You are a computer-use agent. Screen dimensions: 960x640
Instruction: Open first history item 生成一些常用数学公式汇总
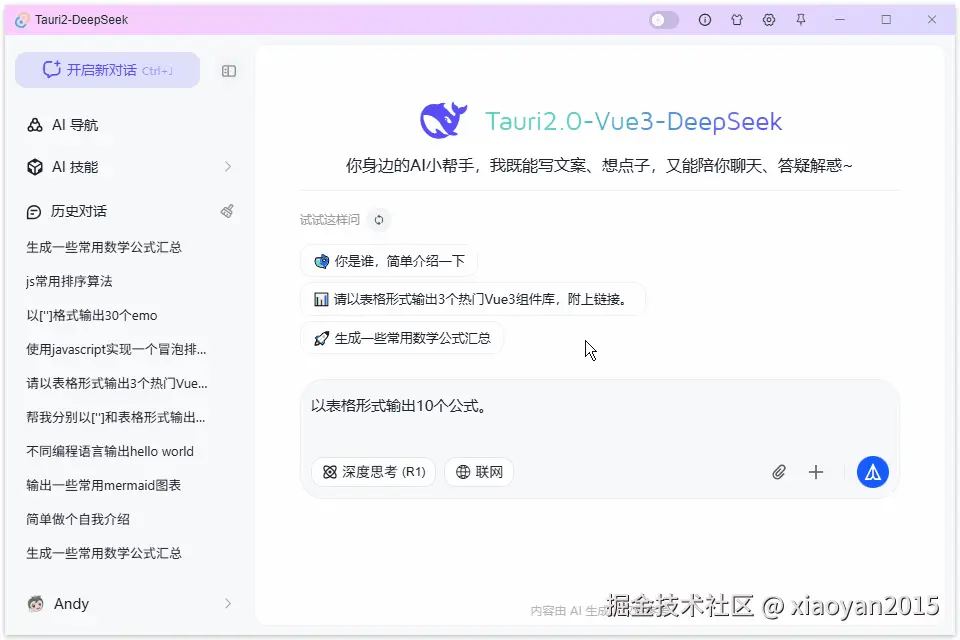point(104,247)
